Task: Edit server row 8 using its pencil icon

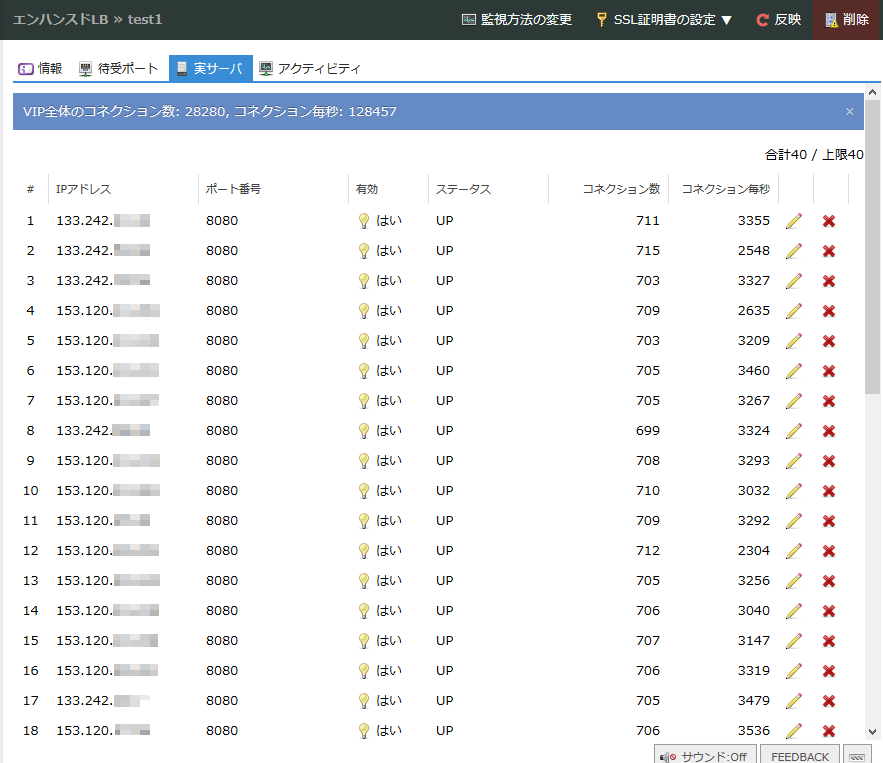Action: click(794, 431)
